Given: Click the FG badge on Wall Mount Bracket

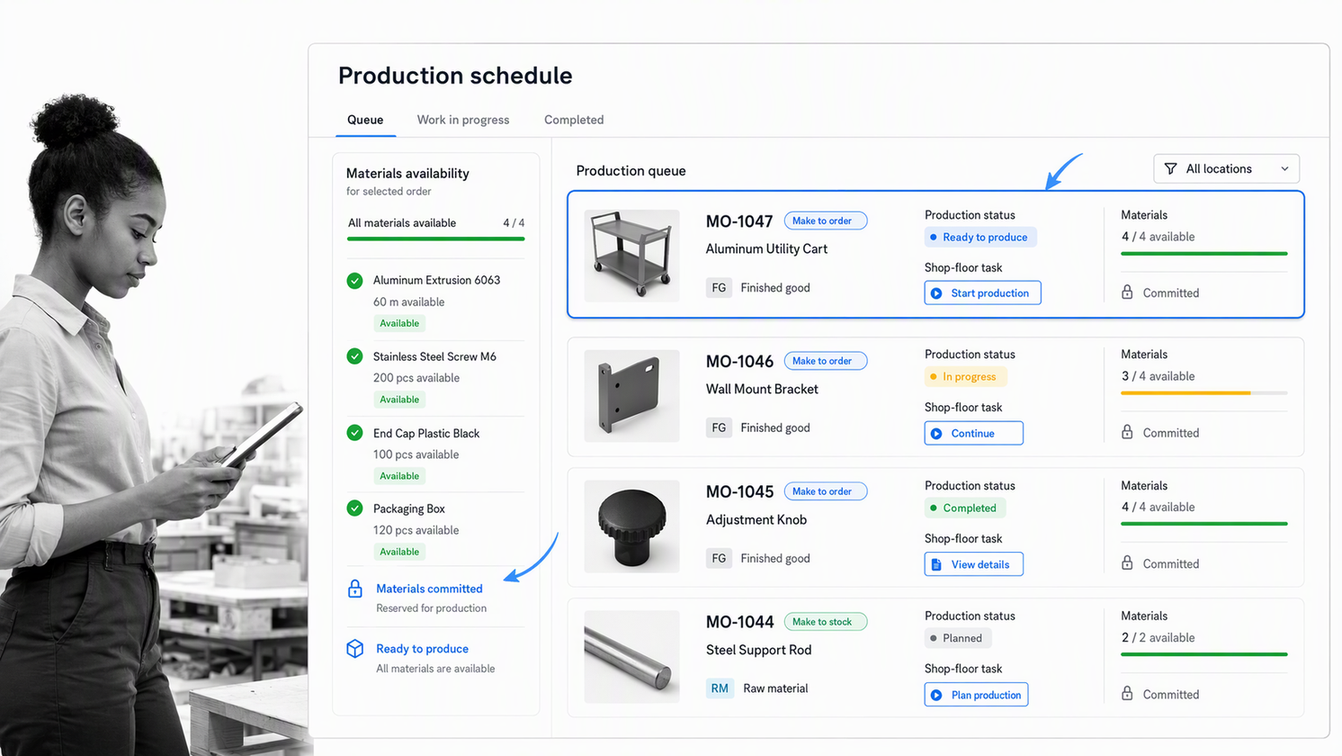Looking at the screenshot, I should coord(719,428).
